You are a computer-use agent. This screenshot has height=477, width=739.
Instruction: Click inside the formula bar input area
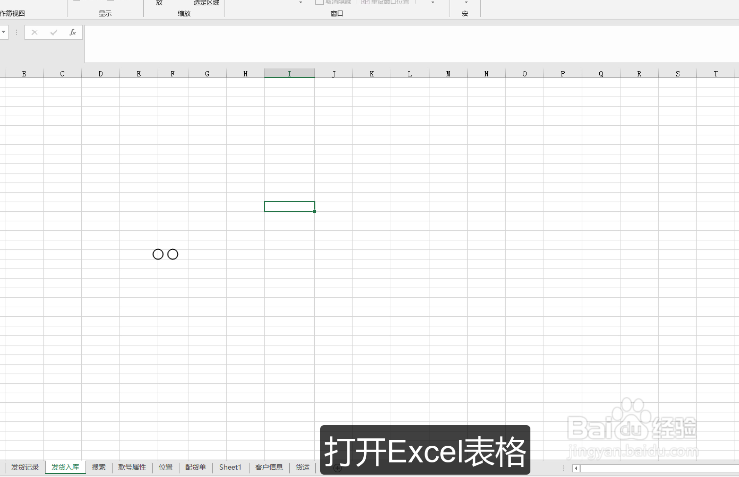tap(411, 44)
